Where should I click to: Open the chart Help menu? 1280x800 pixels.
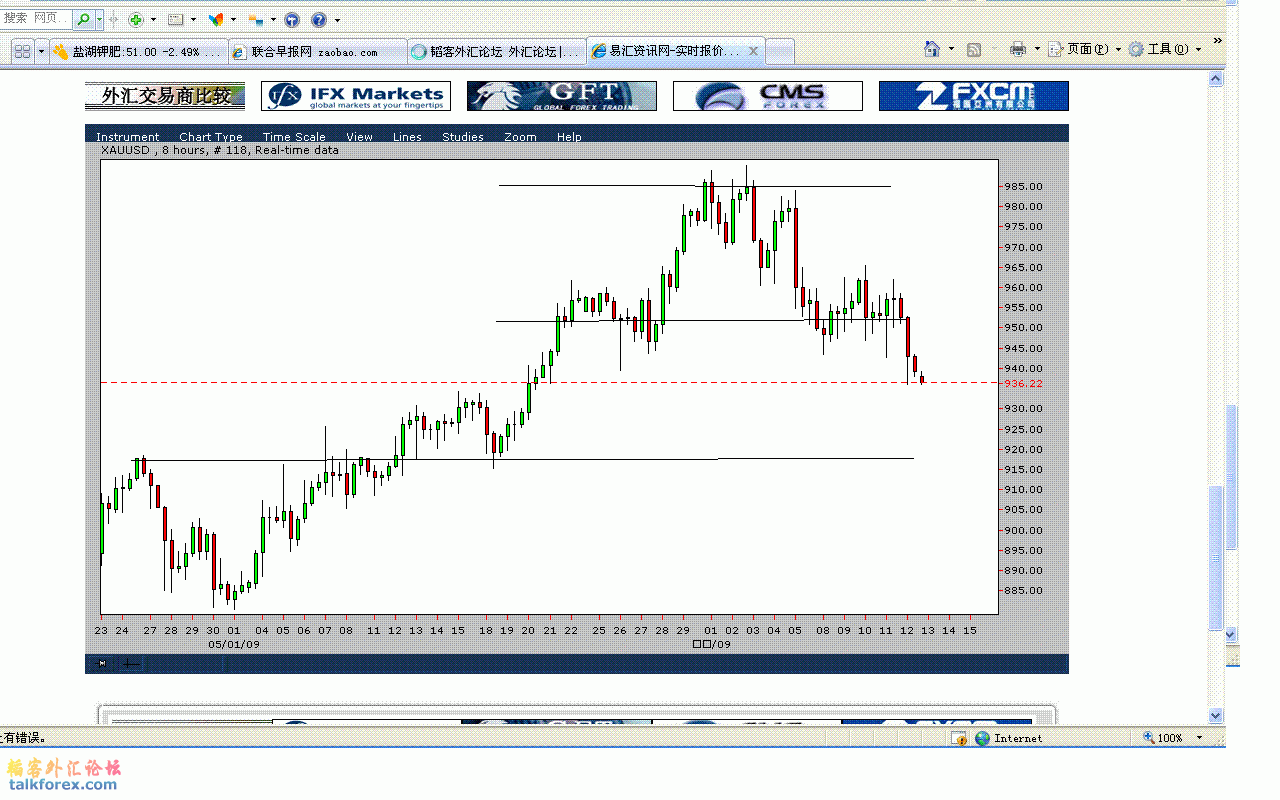[569, 137]
